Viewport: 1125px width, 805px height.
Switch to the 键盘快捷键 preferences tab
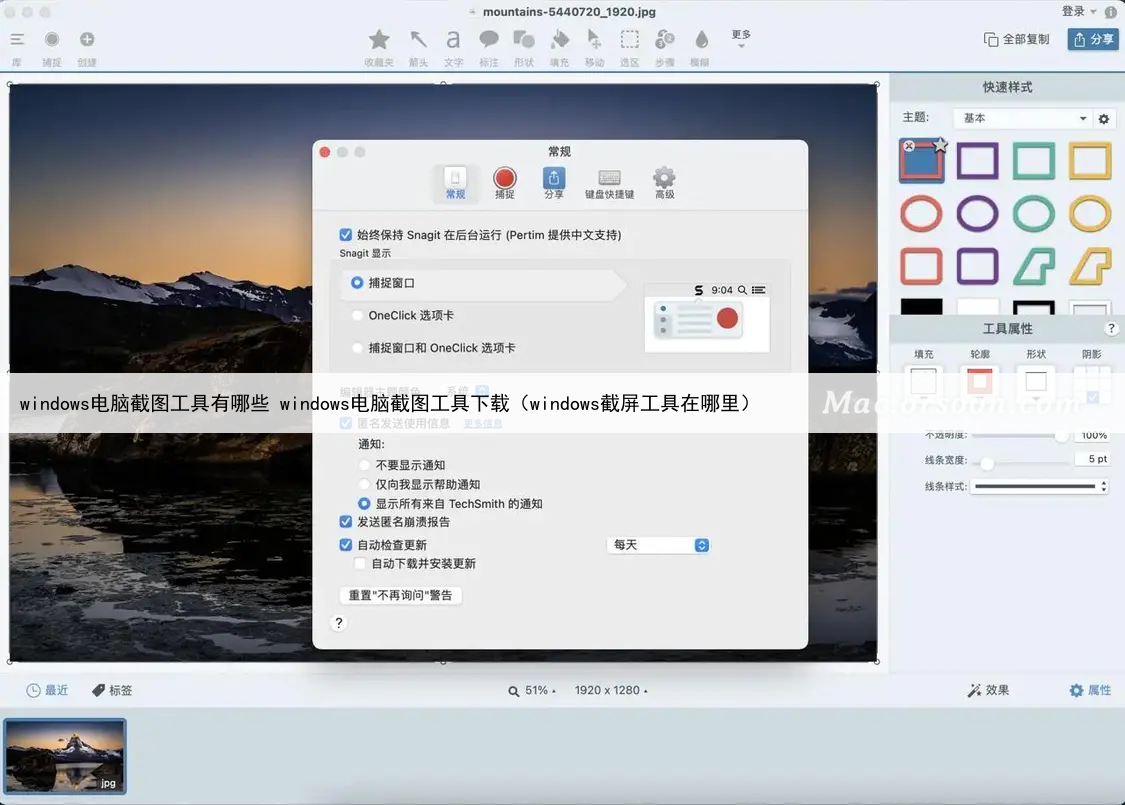609,183
